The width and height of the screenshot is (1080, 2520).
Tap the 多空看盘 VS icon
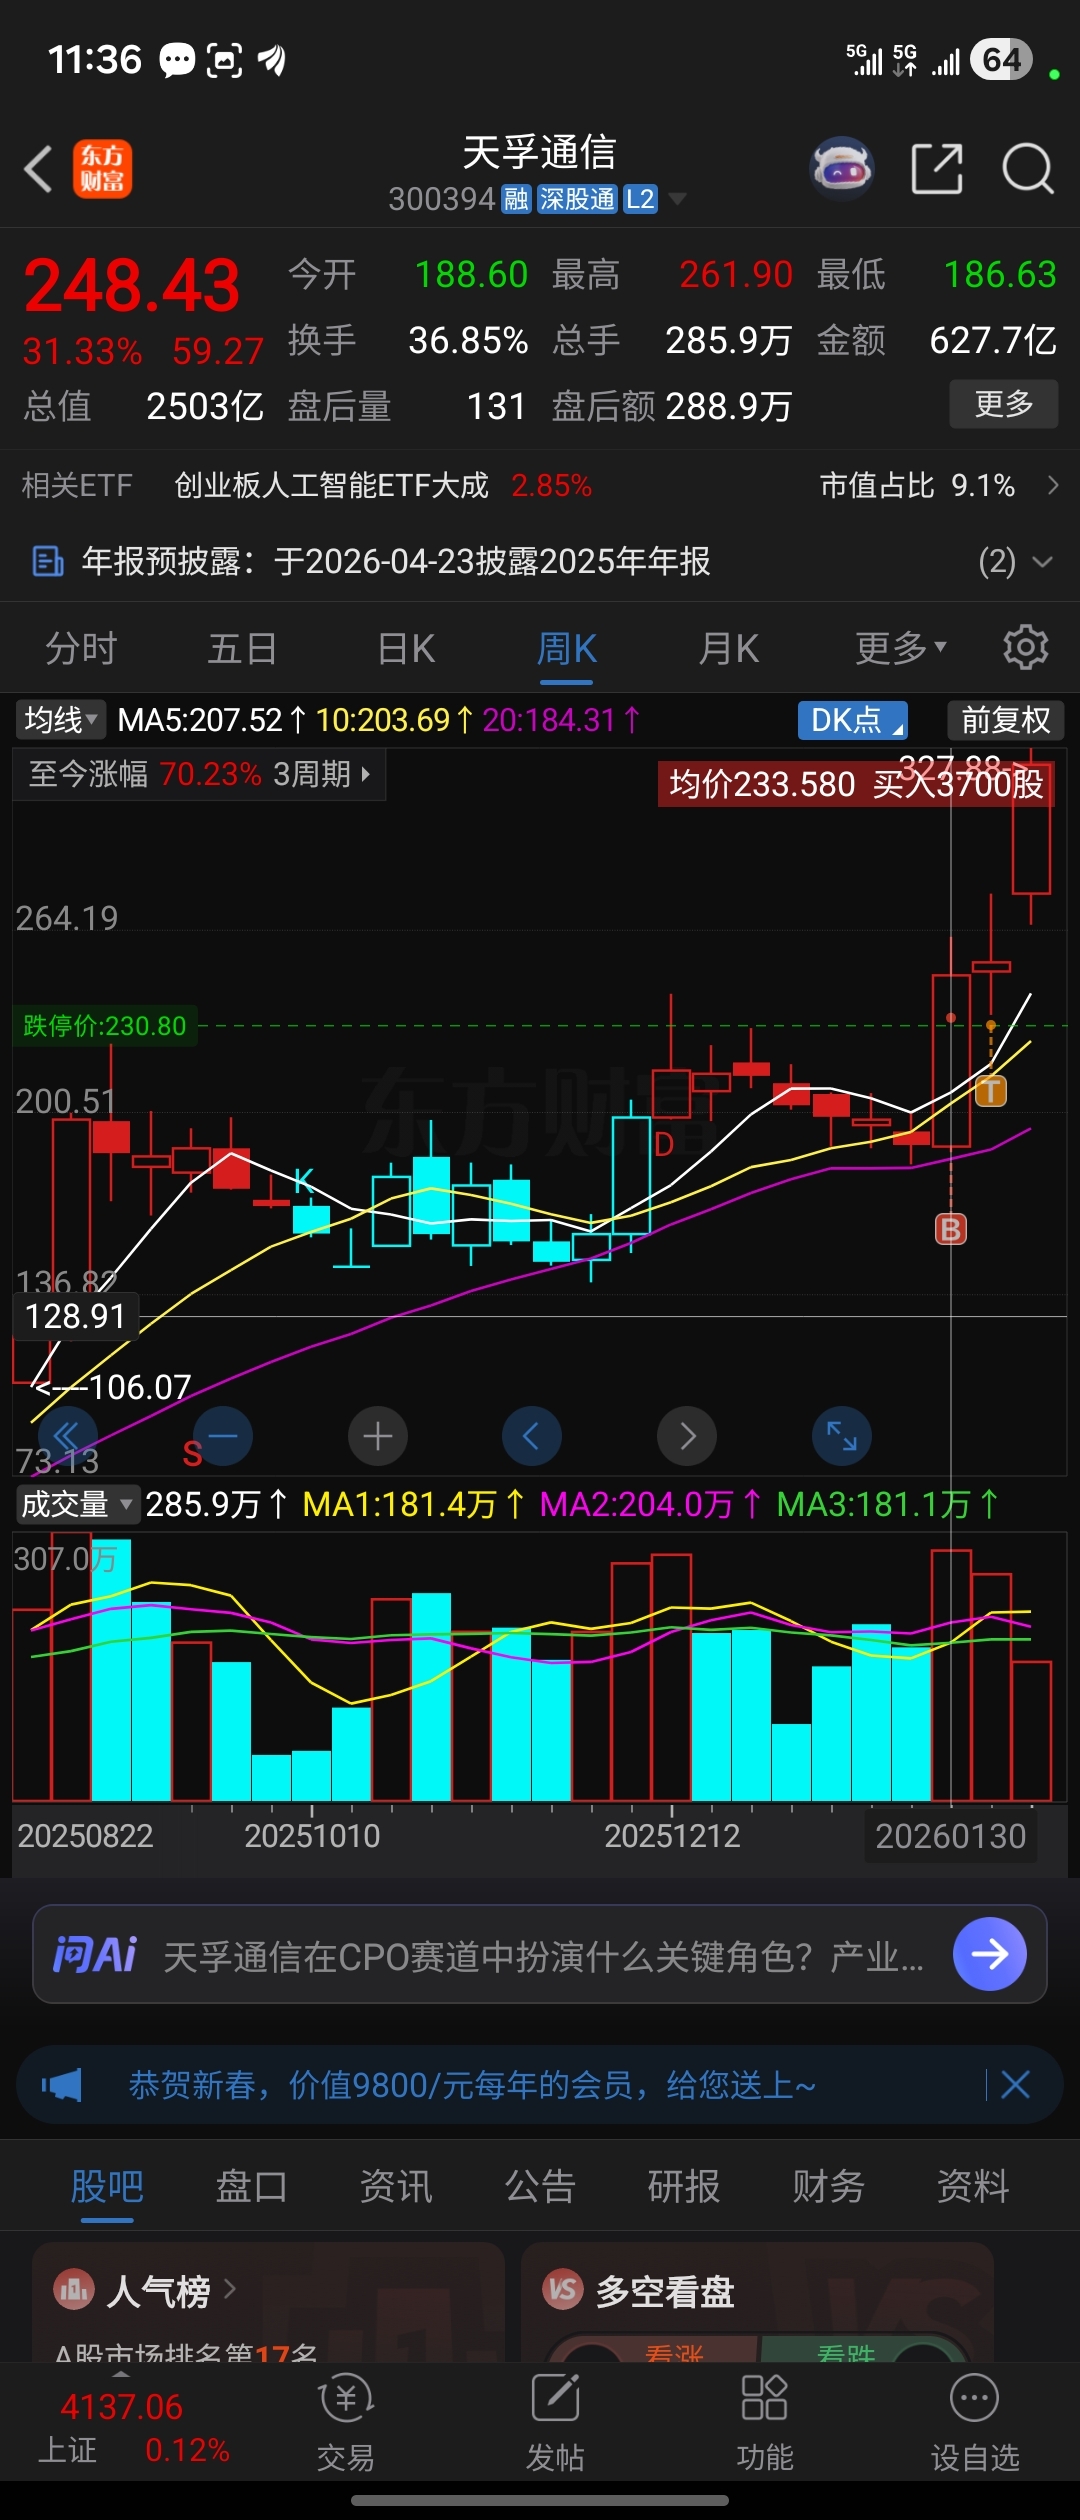click(563, 2289)
